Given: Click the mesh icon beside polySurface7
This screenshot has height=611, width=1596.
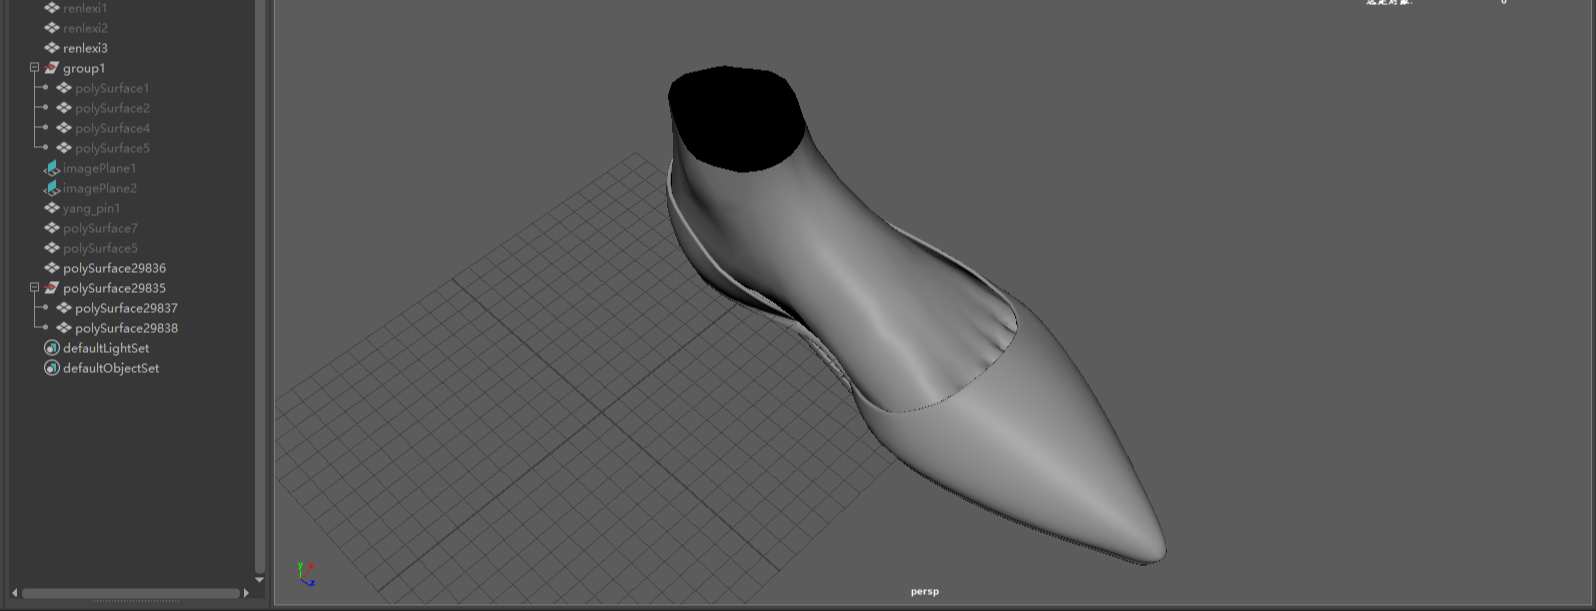Looking at the screenshot, I should coord(52,228).
